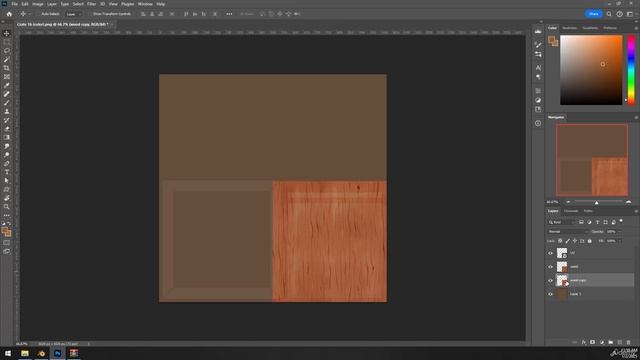640x360 pixels.
Task: Open Auto-Select Layer dropdown
Action: pos(74,14)
